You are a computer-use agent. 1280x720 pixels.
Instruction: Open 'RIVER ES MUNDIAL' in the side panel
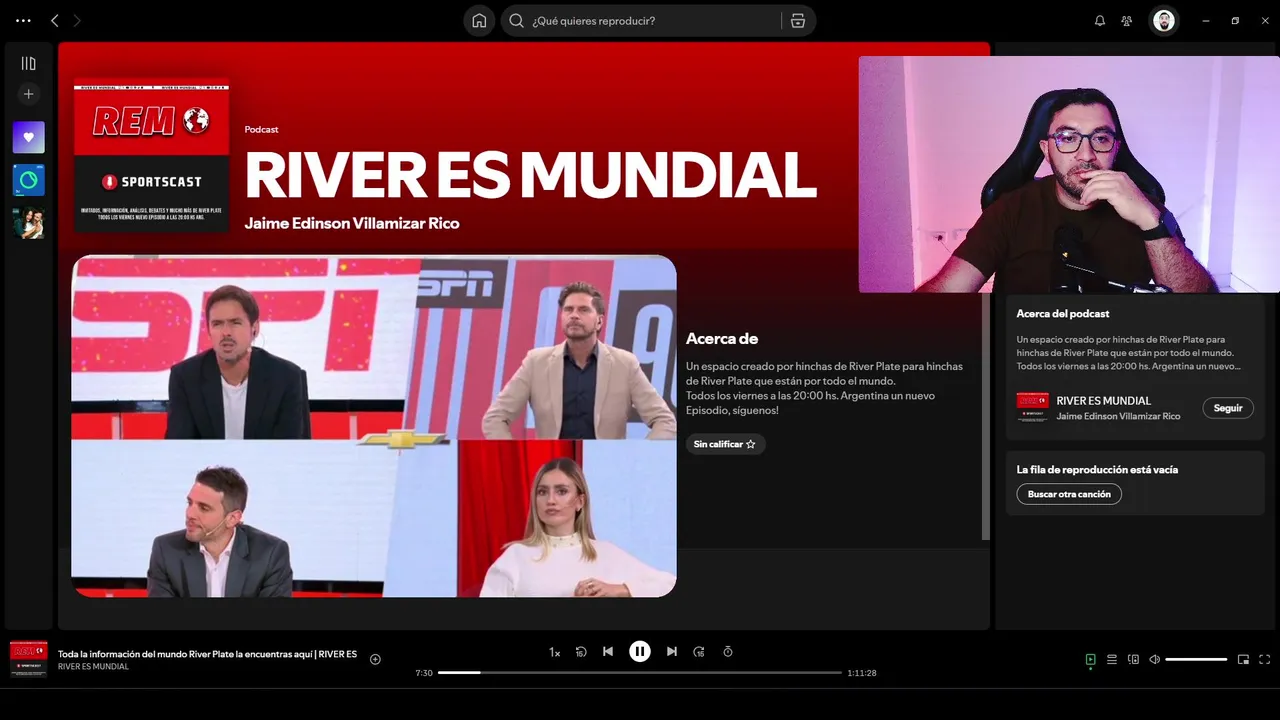[x=1104, y=401]
